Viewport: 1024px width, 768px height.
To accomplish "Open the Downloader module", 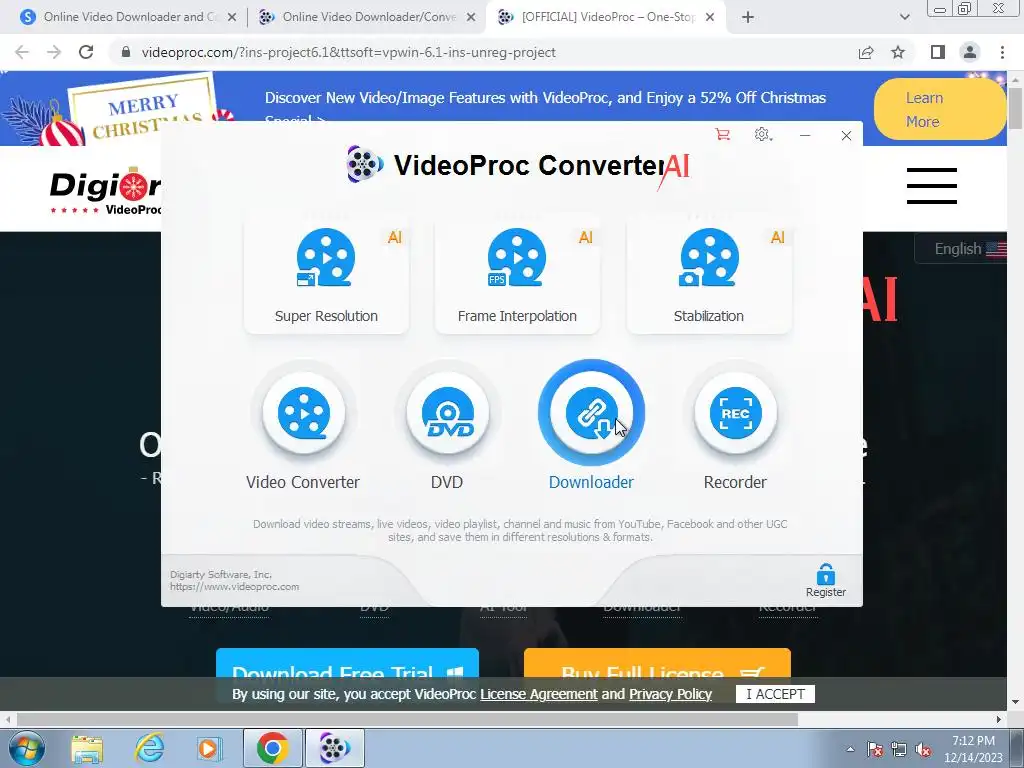I will (591, 413).
